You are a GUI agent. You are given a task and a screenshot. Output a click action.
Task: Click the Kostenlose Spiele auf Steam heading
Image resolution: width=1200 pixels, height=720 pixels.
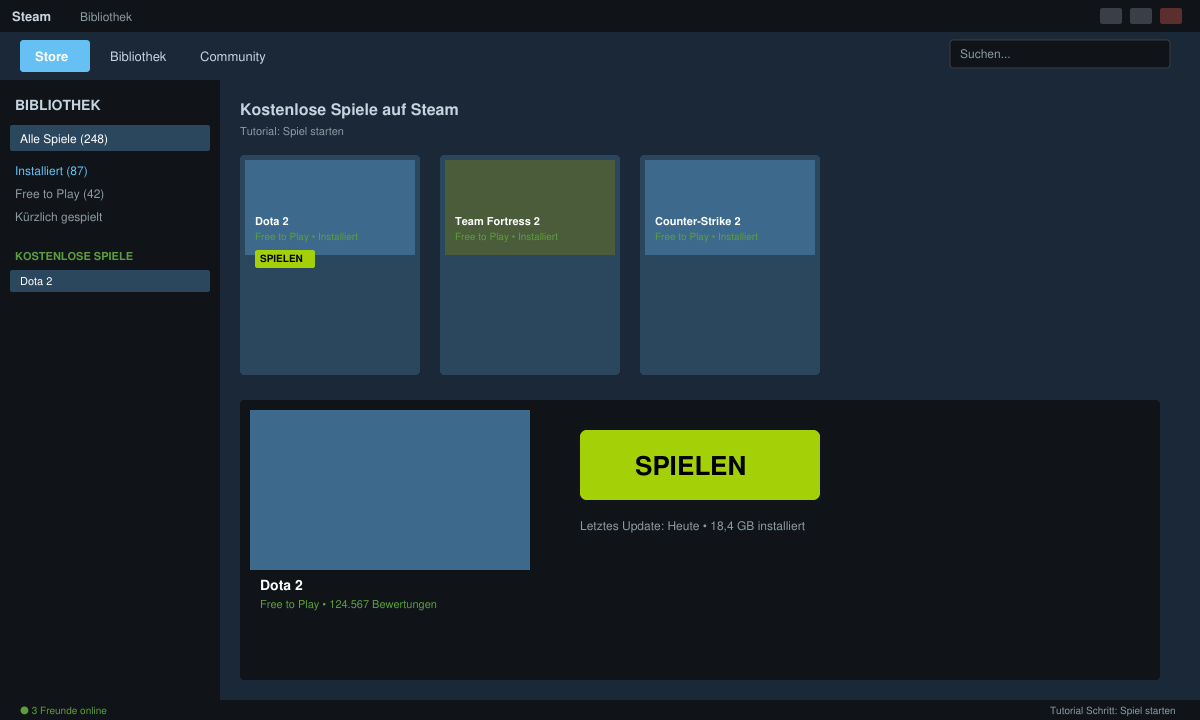pos(349,110)
